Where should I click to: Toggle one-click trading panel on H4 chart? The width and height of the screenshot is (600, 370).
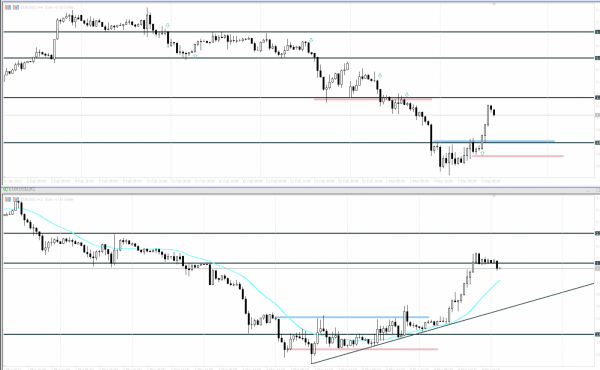(8, 7)
